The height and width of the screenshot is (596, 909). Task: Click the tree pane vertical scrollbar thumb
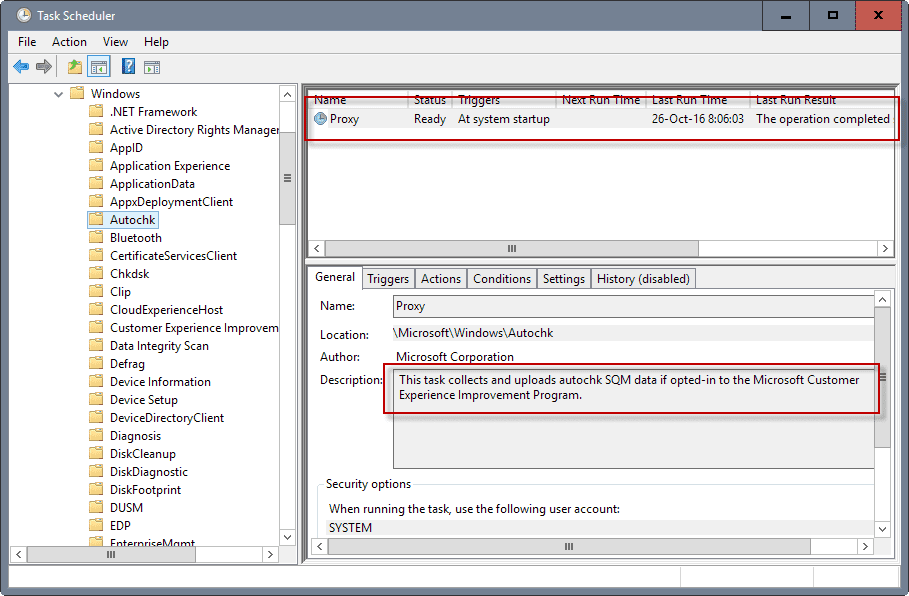coord(288,179)
